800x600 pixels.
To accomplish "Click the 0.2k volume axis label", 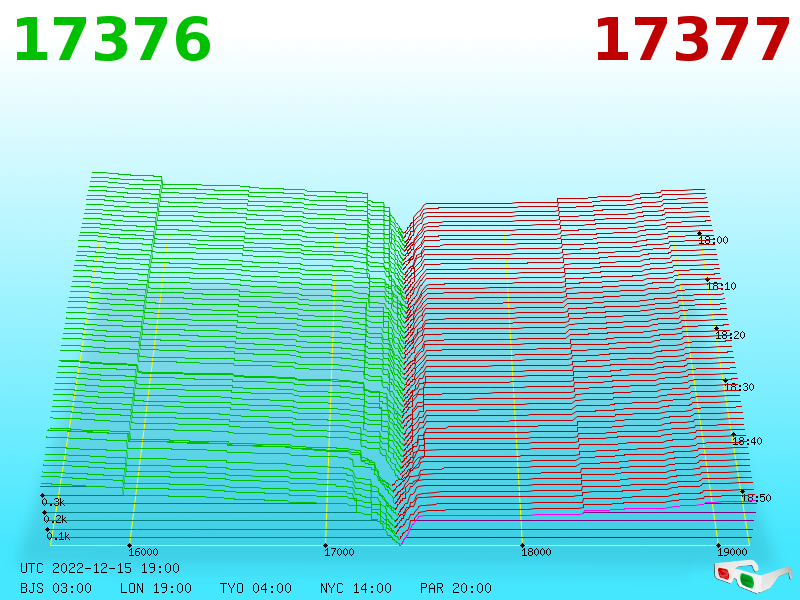I will (x=55, y=519).
